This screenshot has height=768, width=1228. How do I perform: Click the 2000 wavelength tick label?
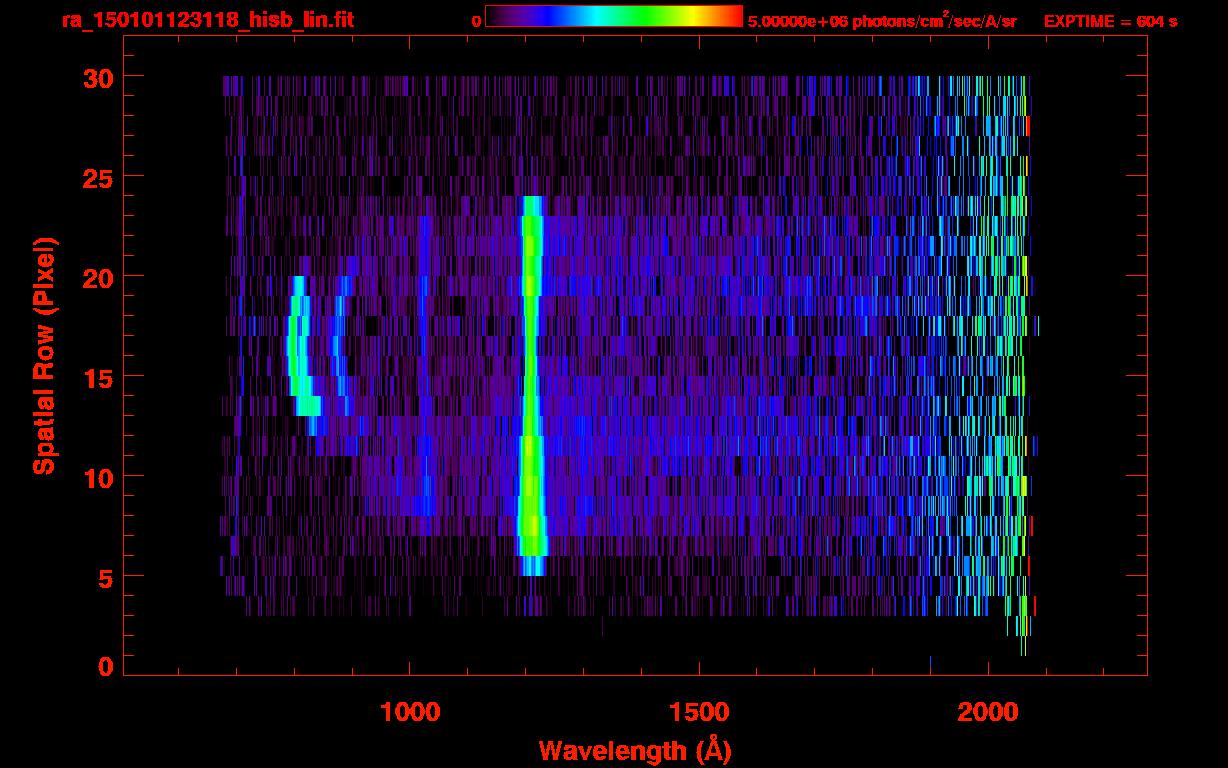988,712
